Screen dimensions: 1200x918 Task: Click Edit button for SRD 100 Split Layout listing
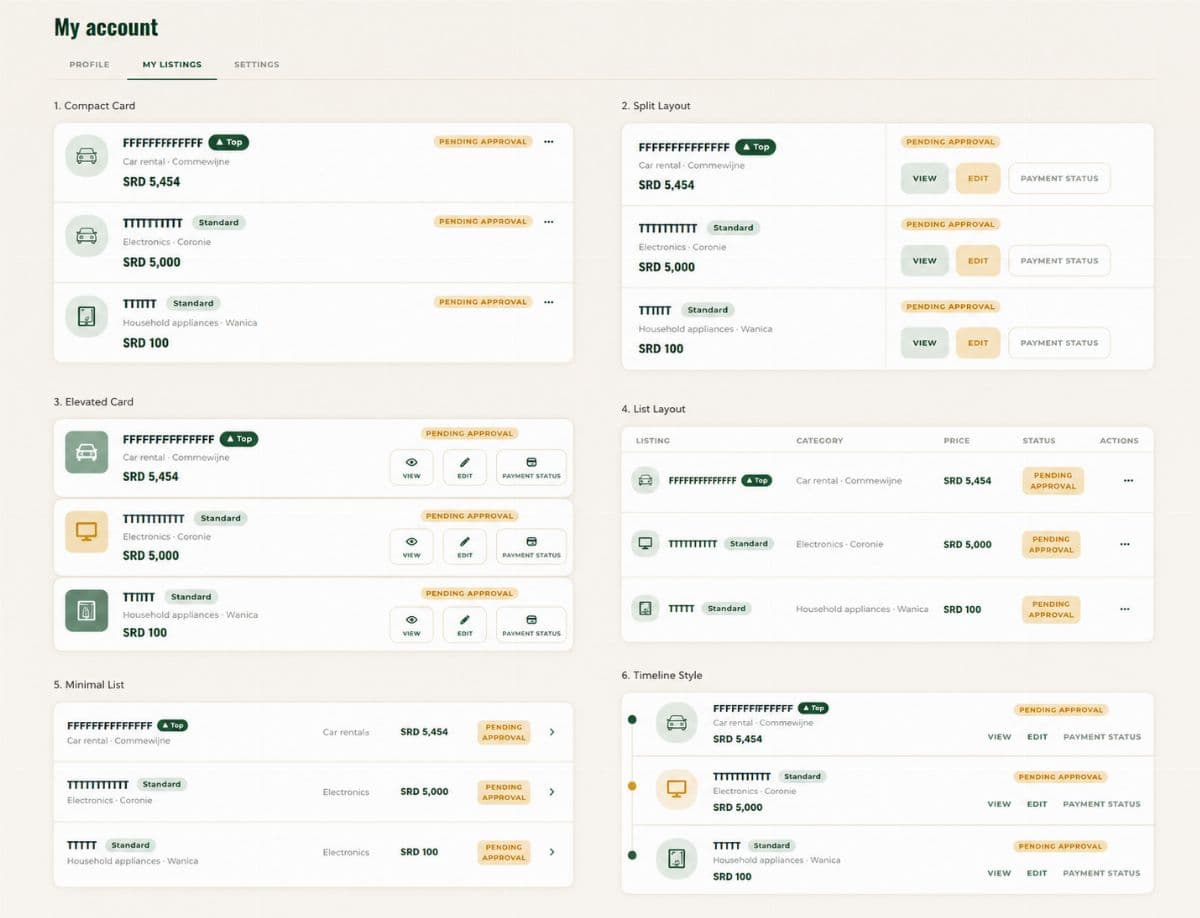[x=978, y=343]
